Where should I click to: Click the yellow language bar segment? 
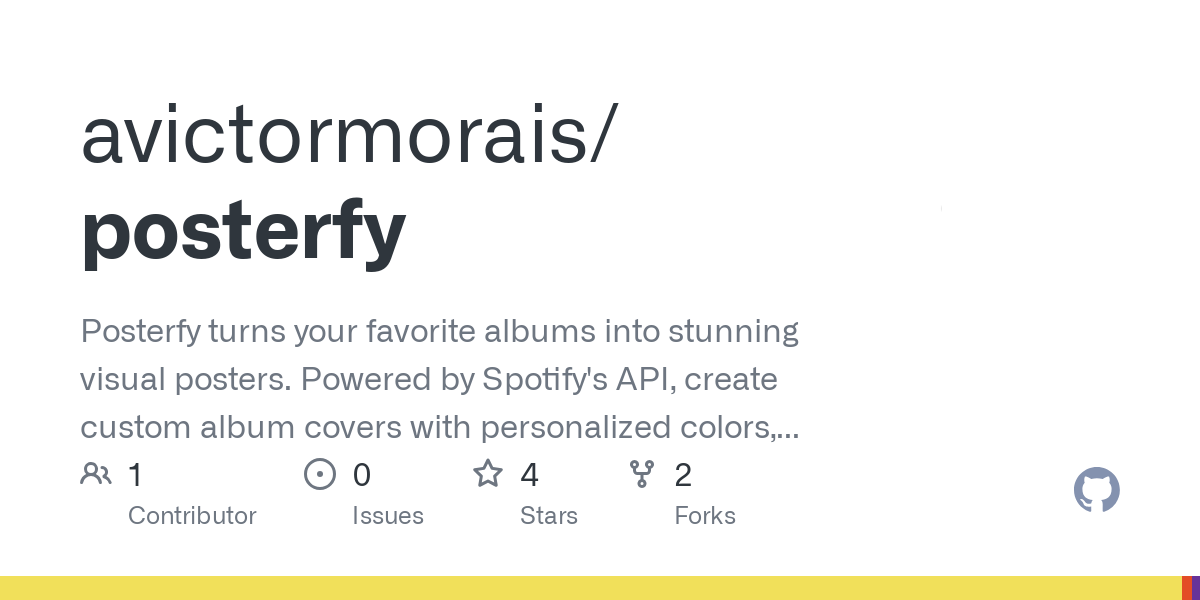pos(590,588)
